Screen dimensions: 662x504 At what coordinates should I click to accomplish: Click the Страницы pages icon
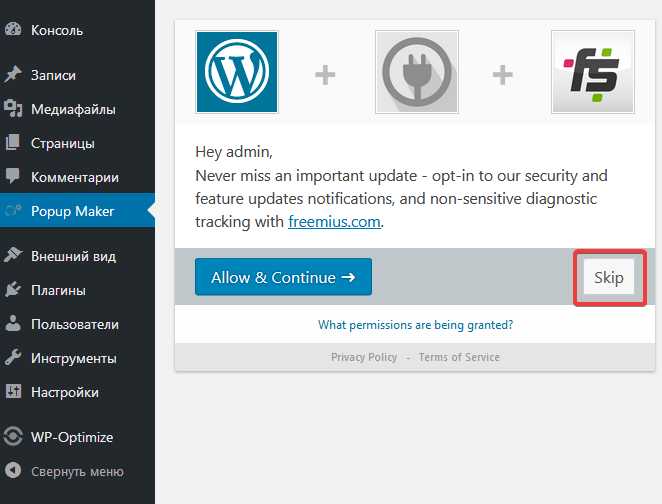point(13,142)
